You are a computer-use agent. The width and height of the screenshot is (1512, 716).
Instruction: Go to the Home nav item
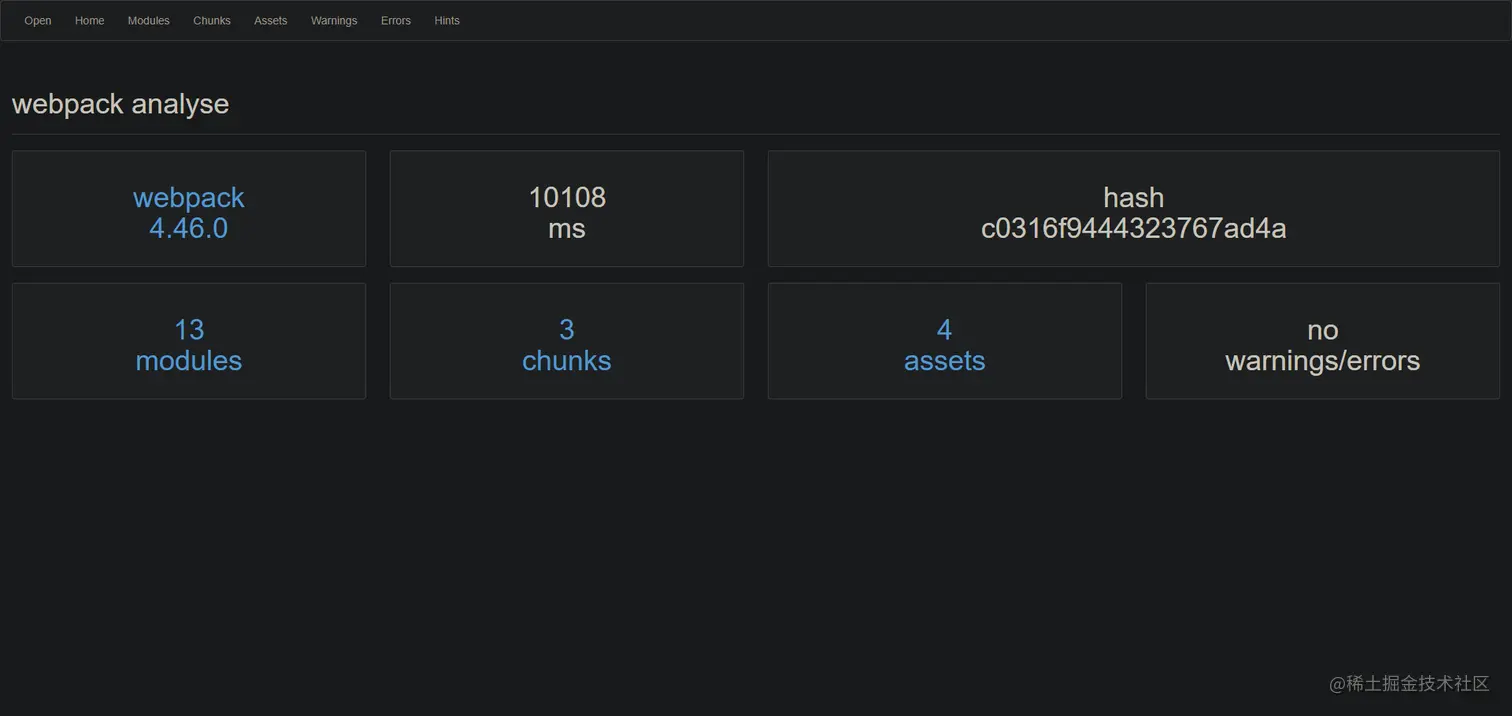[89, 21]
